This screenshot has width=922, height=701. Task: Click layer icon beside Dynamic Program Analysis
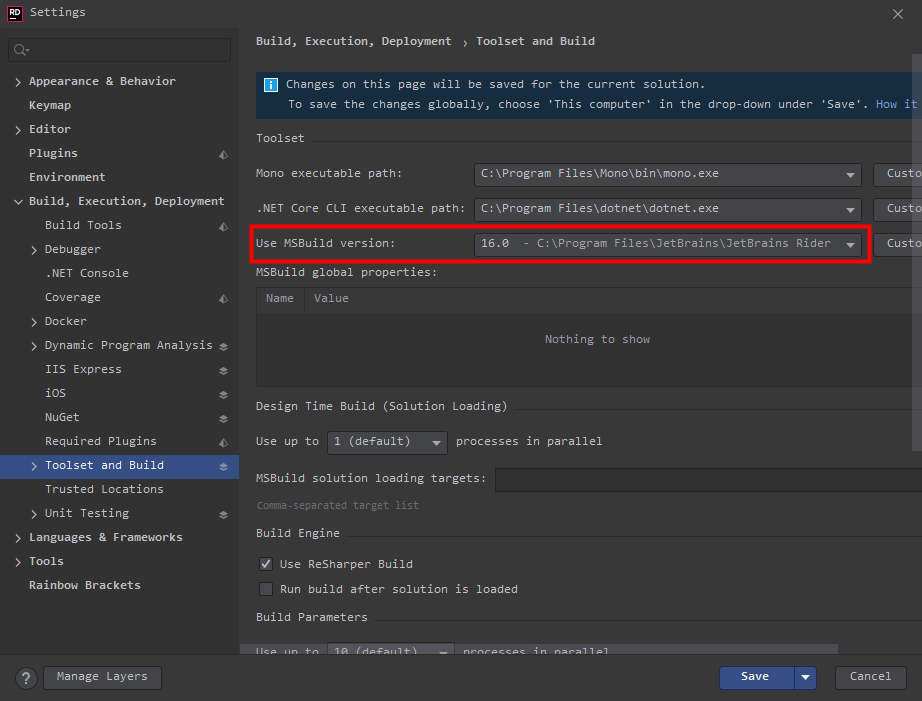223,347
